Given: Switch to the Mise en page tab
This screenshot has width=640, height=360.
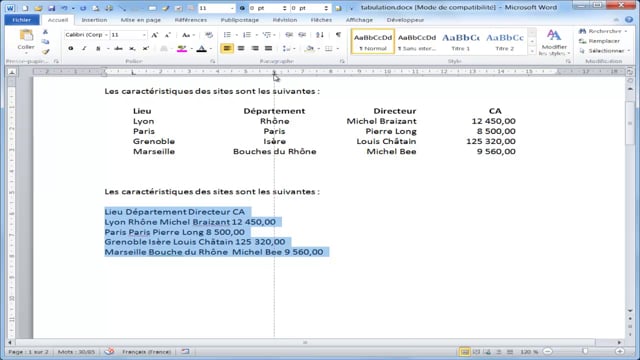Looking at the screenshot, I should point(140,20).
